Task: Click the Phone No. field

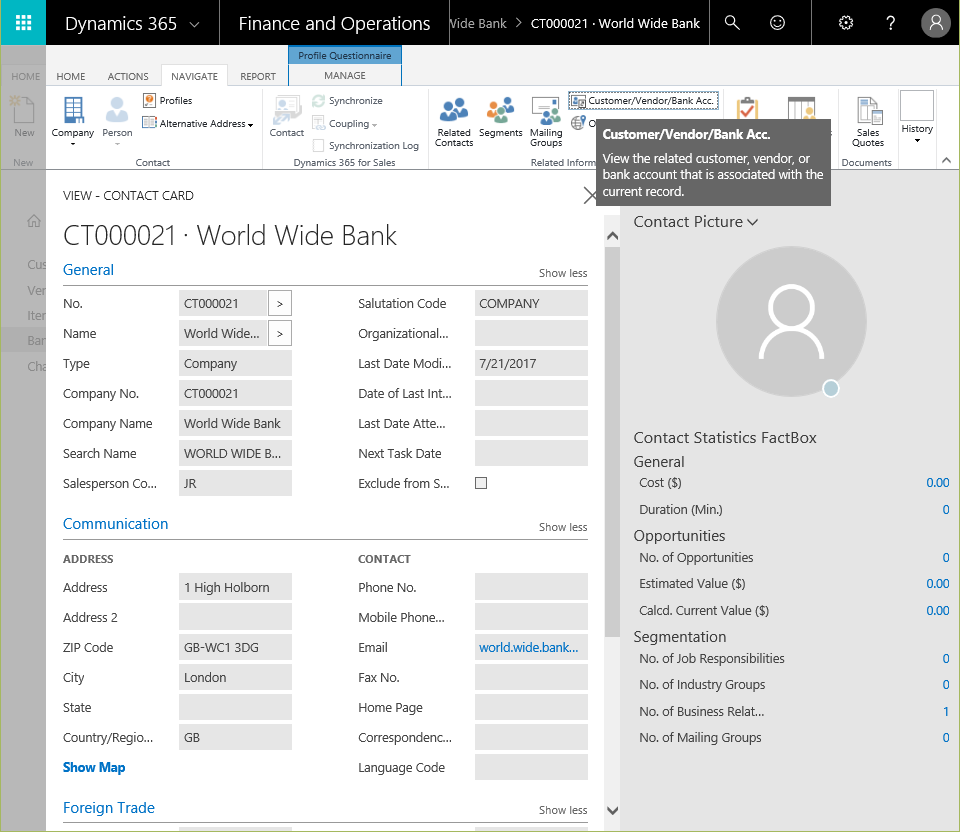Action: (531, 588)
